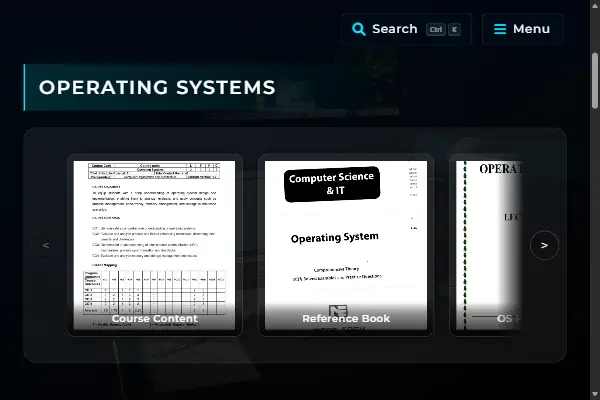The image size is (600, 400).
Task: Advance carousel with the right arrow
Action: tap(544, 245)
